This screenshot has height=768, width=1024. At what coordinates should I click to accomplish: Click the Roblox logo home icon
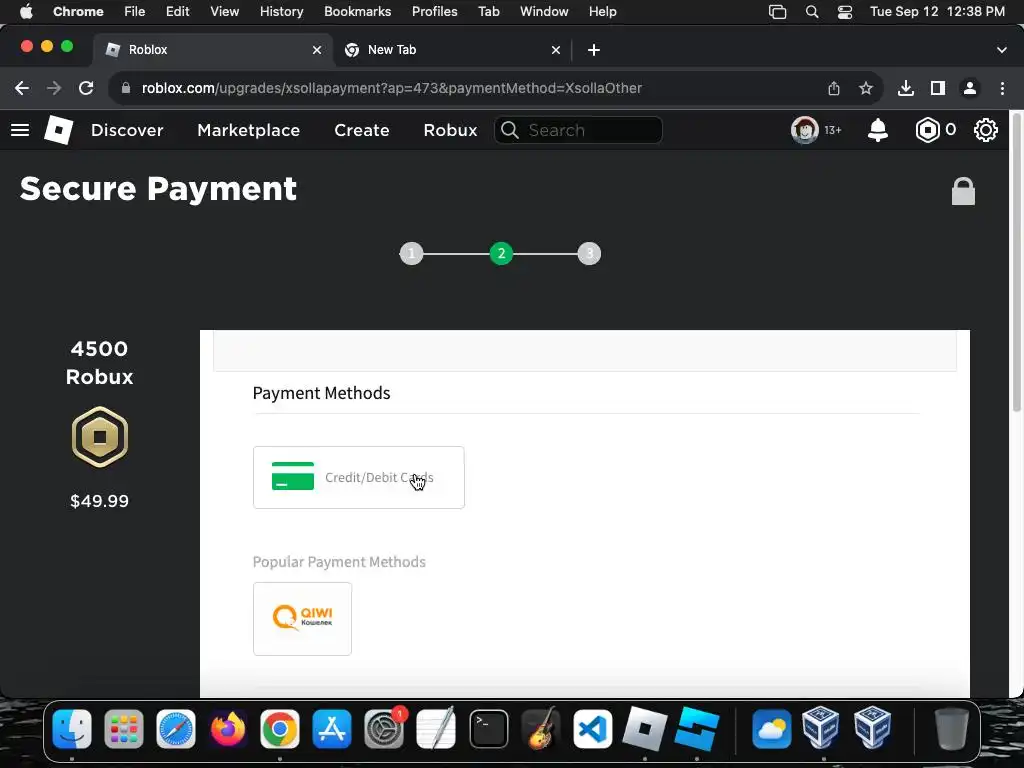click(x=59, y=130)
